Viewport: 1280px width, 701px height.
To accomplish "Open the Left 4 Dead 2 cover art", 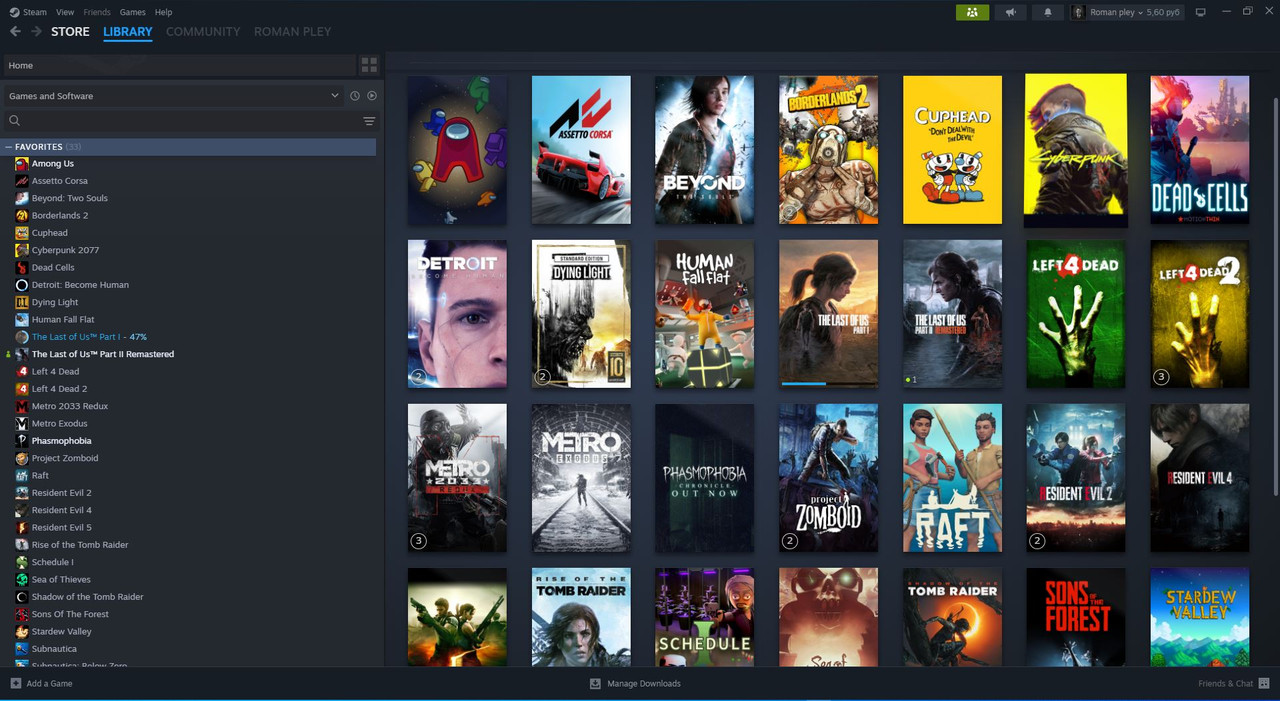I will click(x=1200, y=314).
